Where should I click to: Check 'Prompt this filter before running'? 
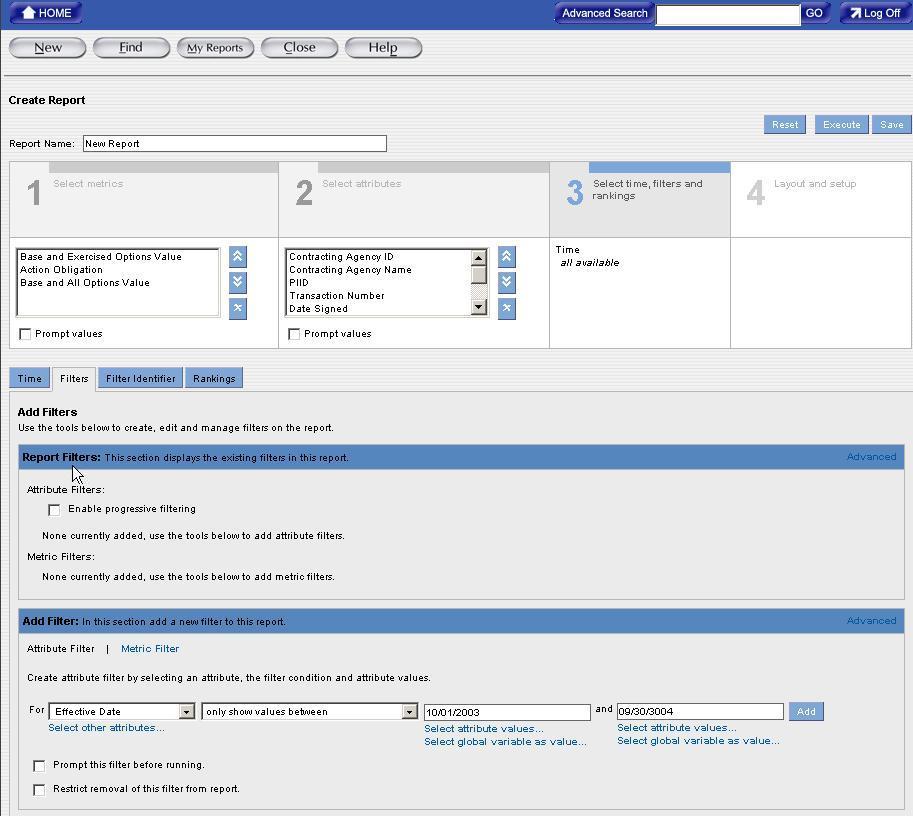coord(39,766)
